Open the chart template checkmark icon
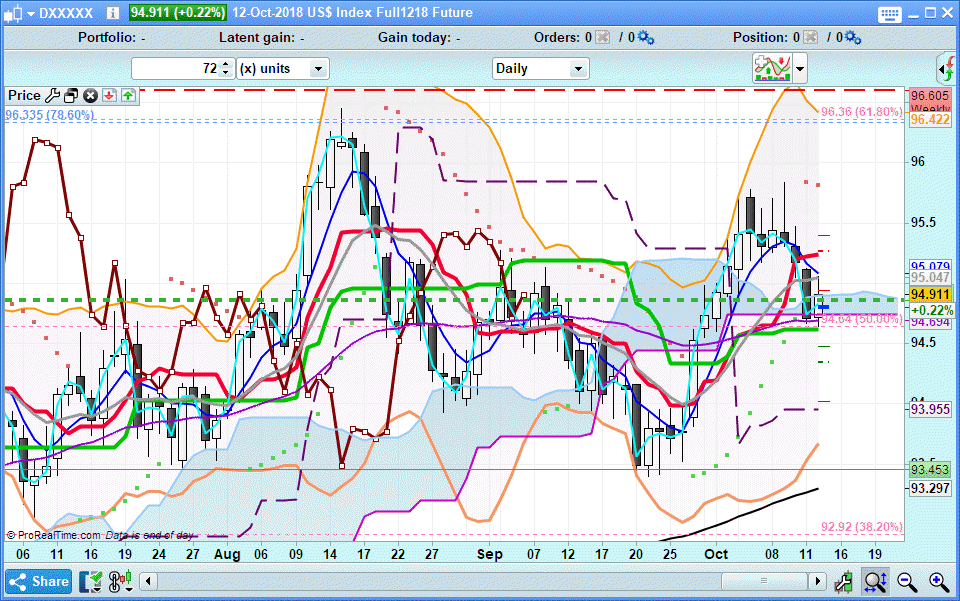Screen dimensions: 960x601 point(91,581)
